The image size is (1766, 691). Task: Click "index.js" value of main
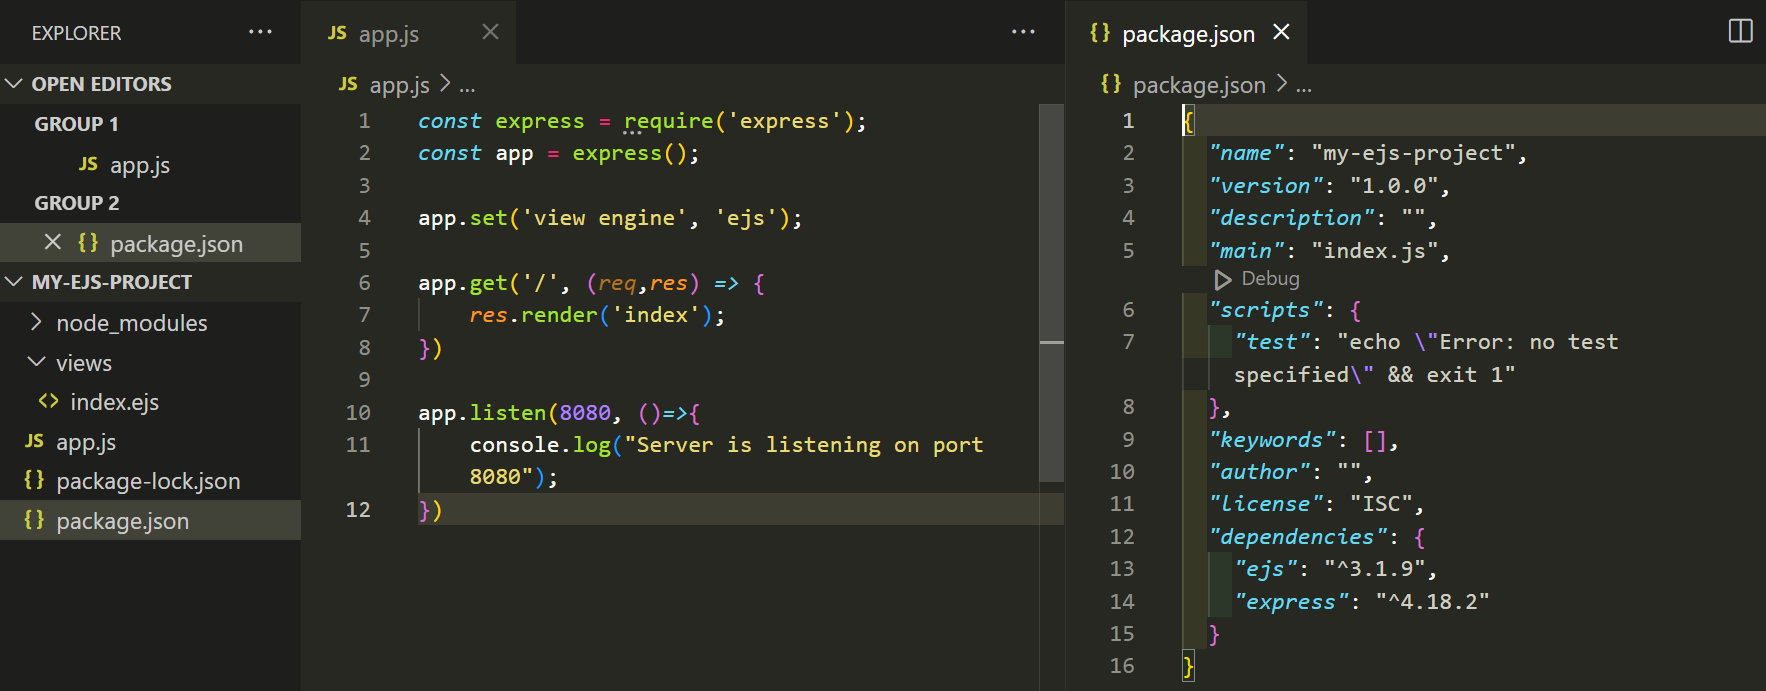point(1374,251)
